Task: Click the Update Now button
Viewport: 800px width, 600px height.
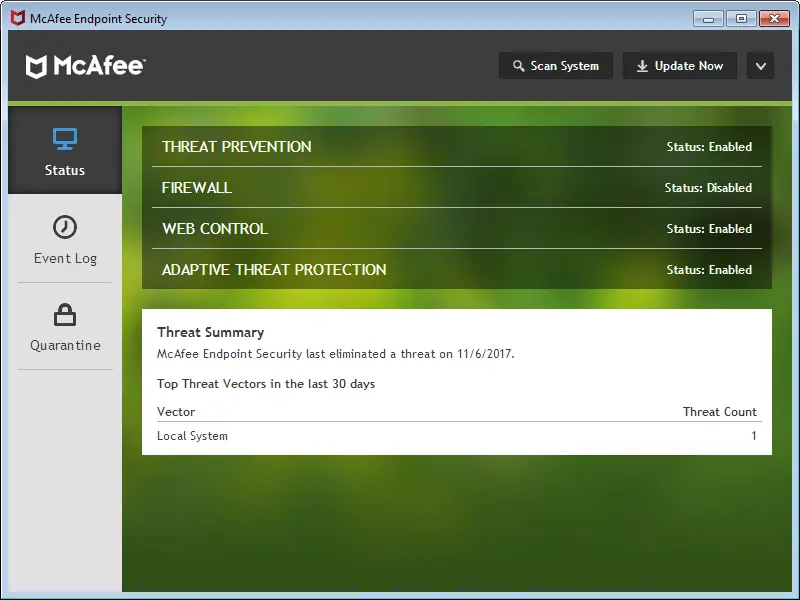Action: [x=680, y=66]
